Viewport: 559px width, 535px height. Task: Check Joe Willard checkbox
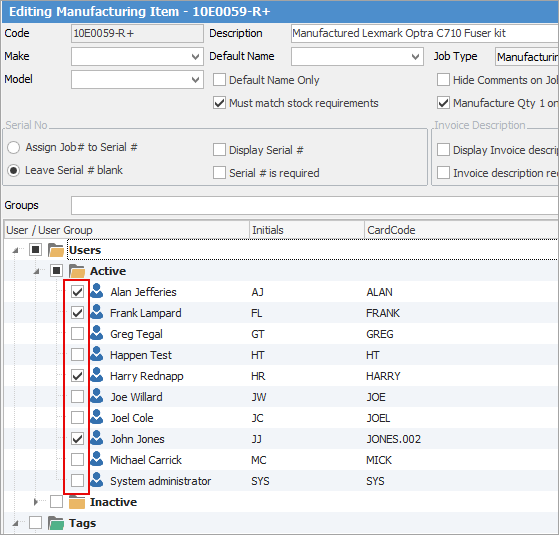point(77,397)
